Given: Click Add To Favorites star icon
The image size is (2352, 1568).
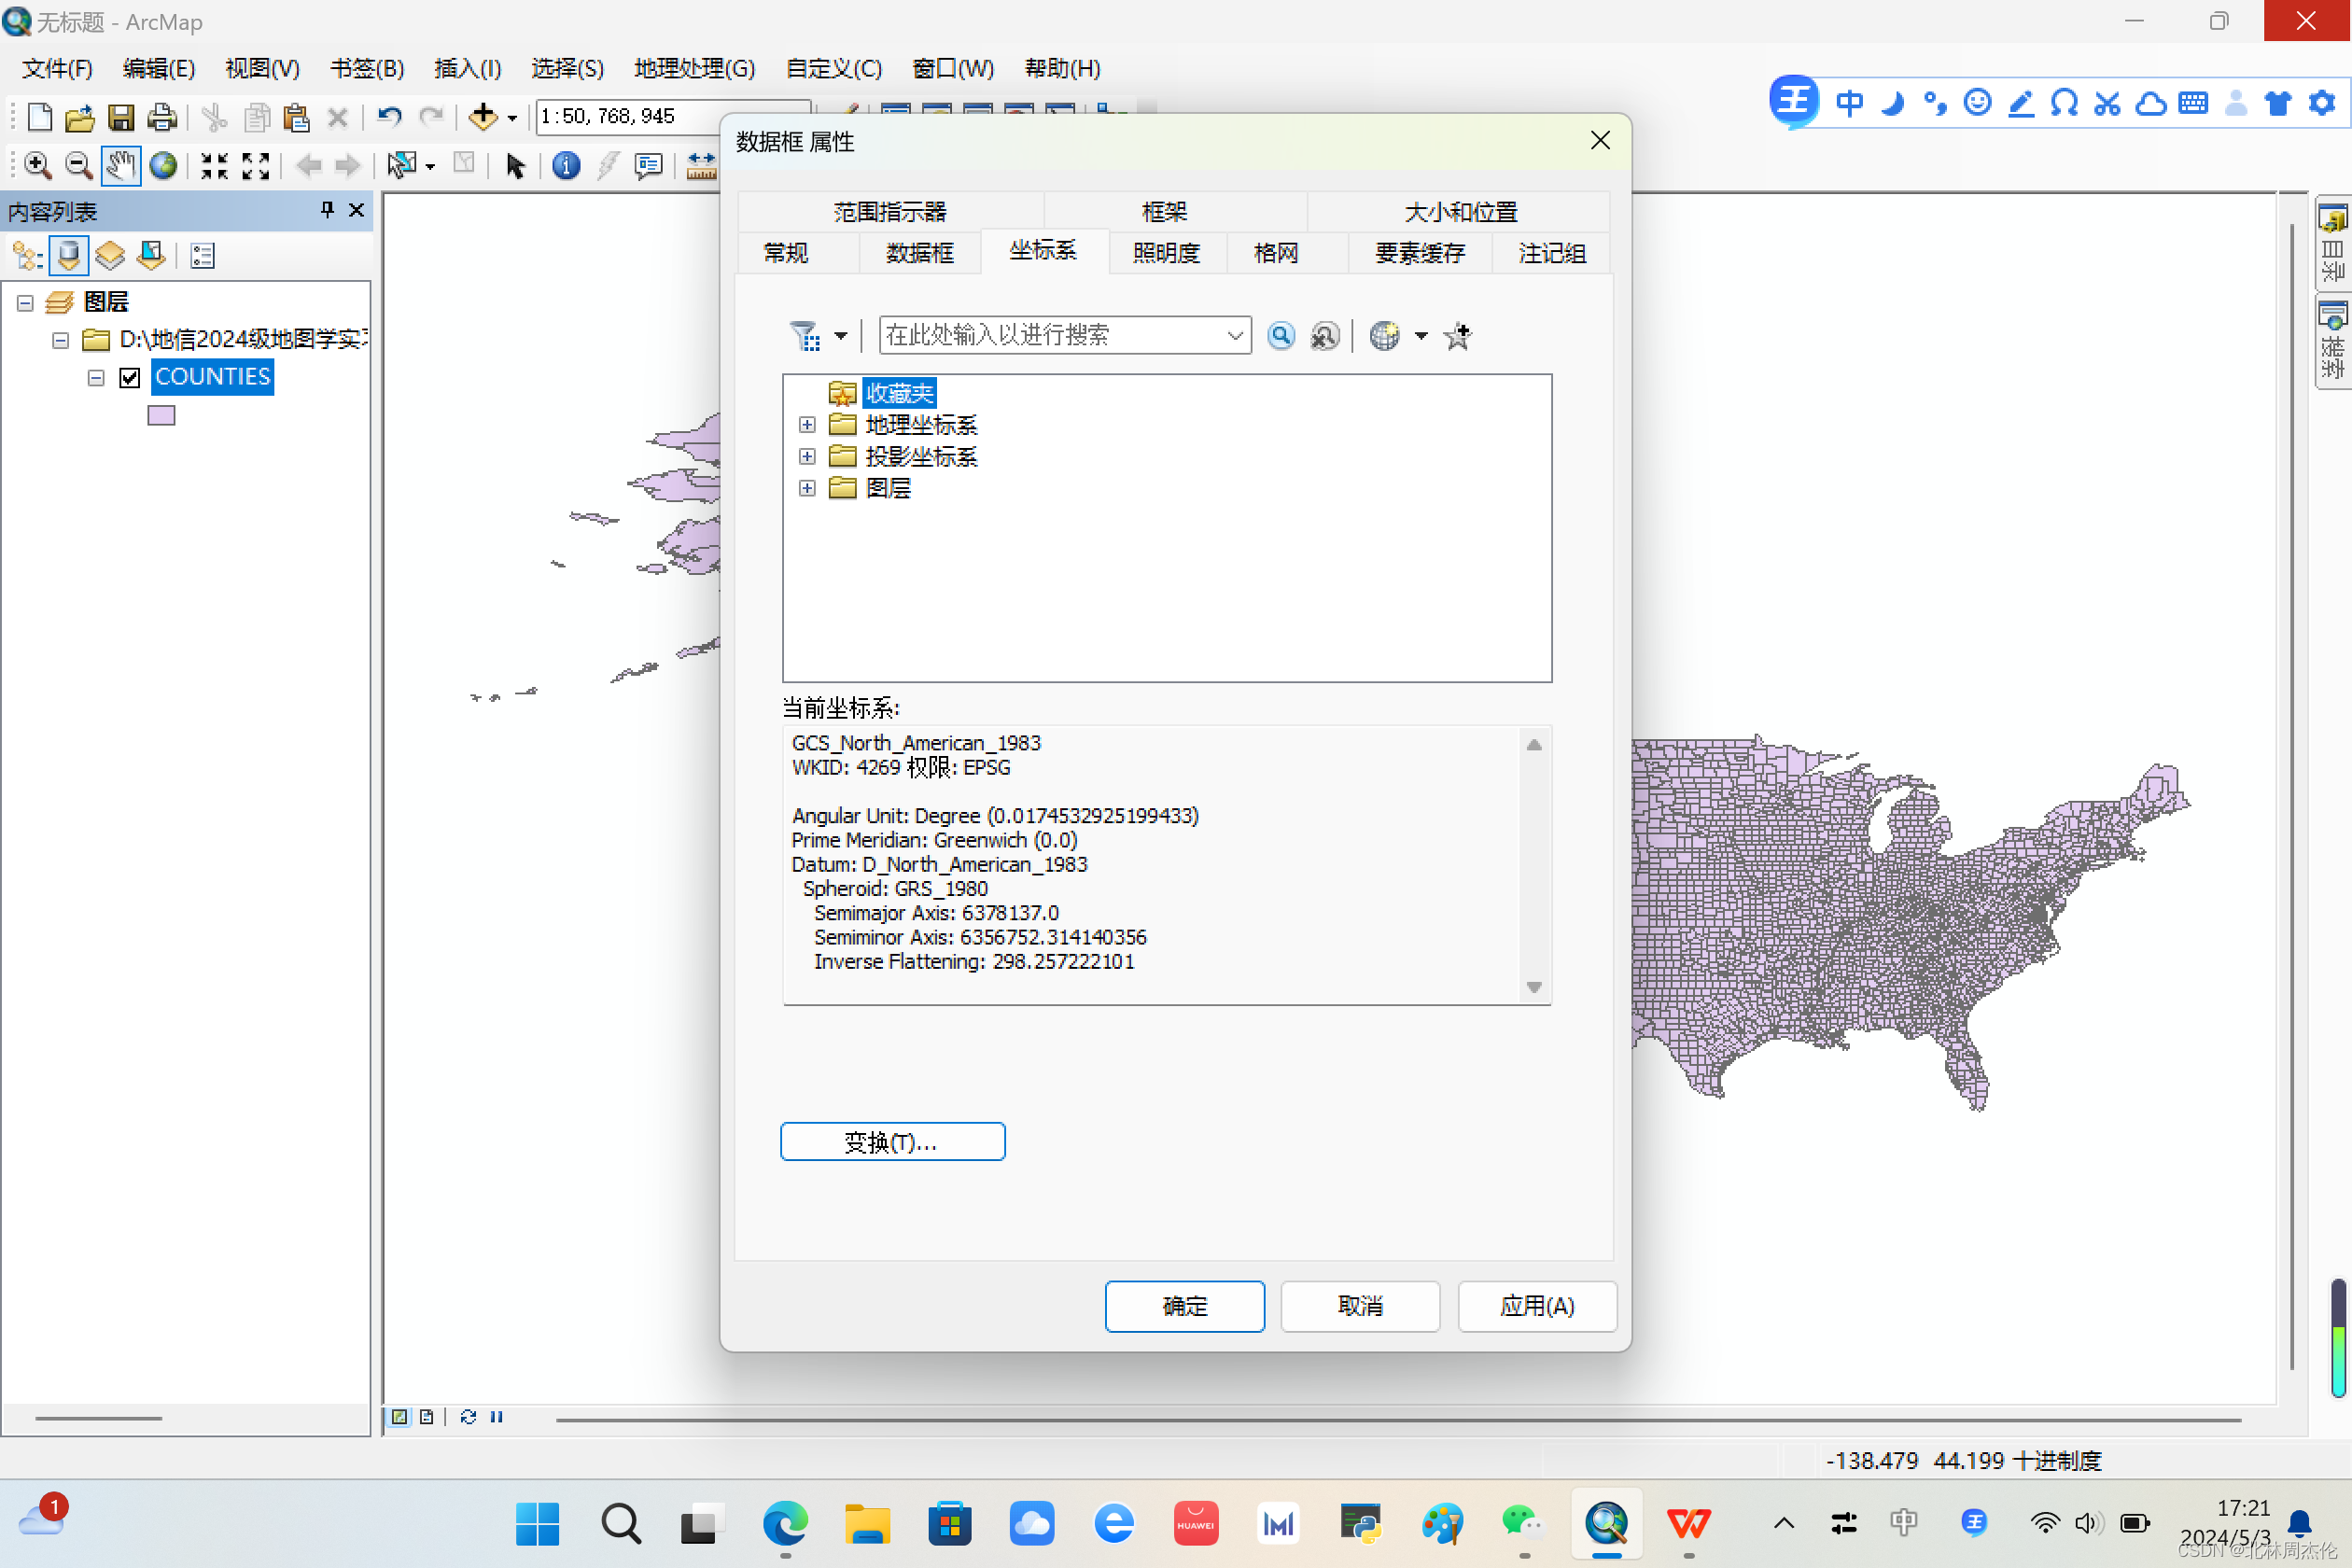Looking at the screenshot, I should [x=1457, y=336].
